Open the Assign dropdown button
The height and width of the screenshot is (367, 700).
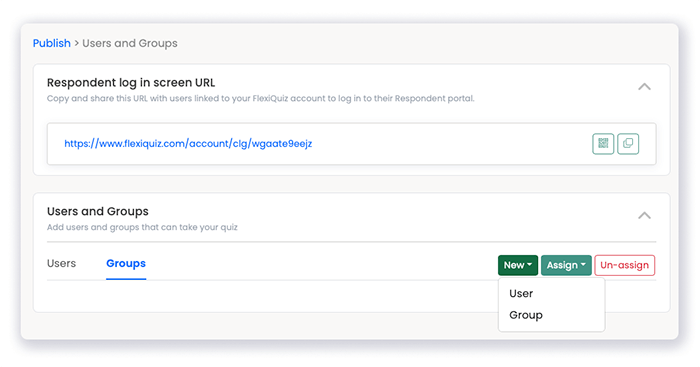[x=566, y=265]
